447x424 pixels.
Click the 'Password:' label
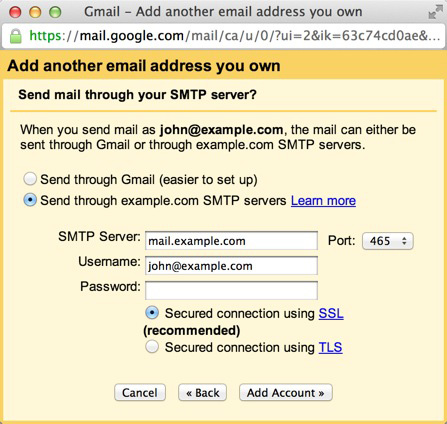click(110, 286)
